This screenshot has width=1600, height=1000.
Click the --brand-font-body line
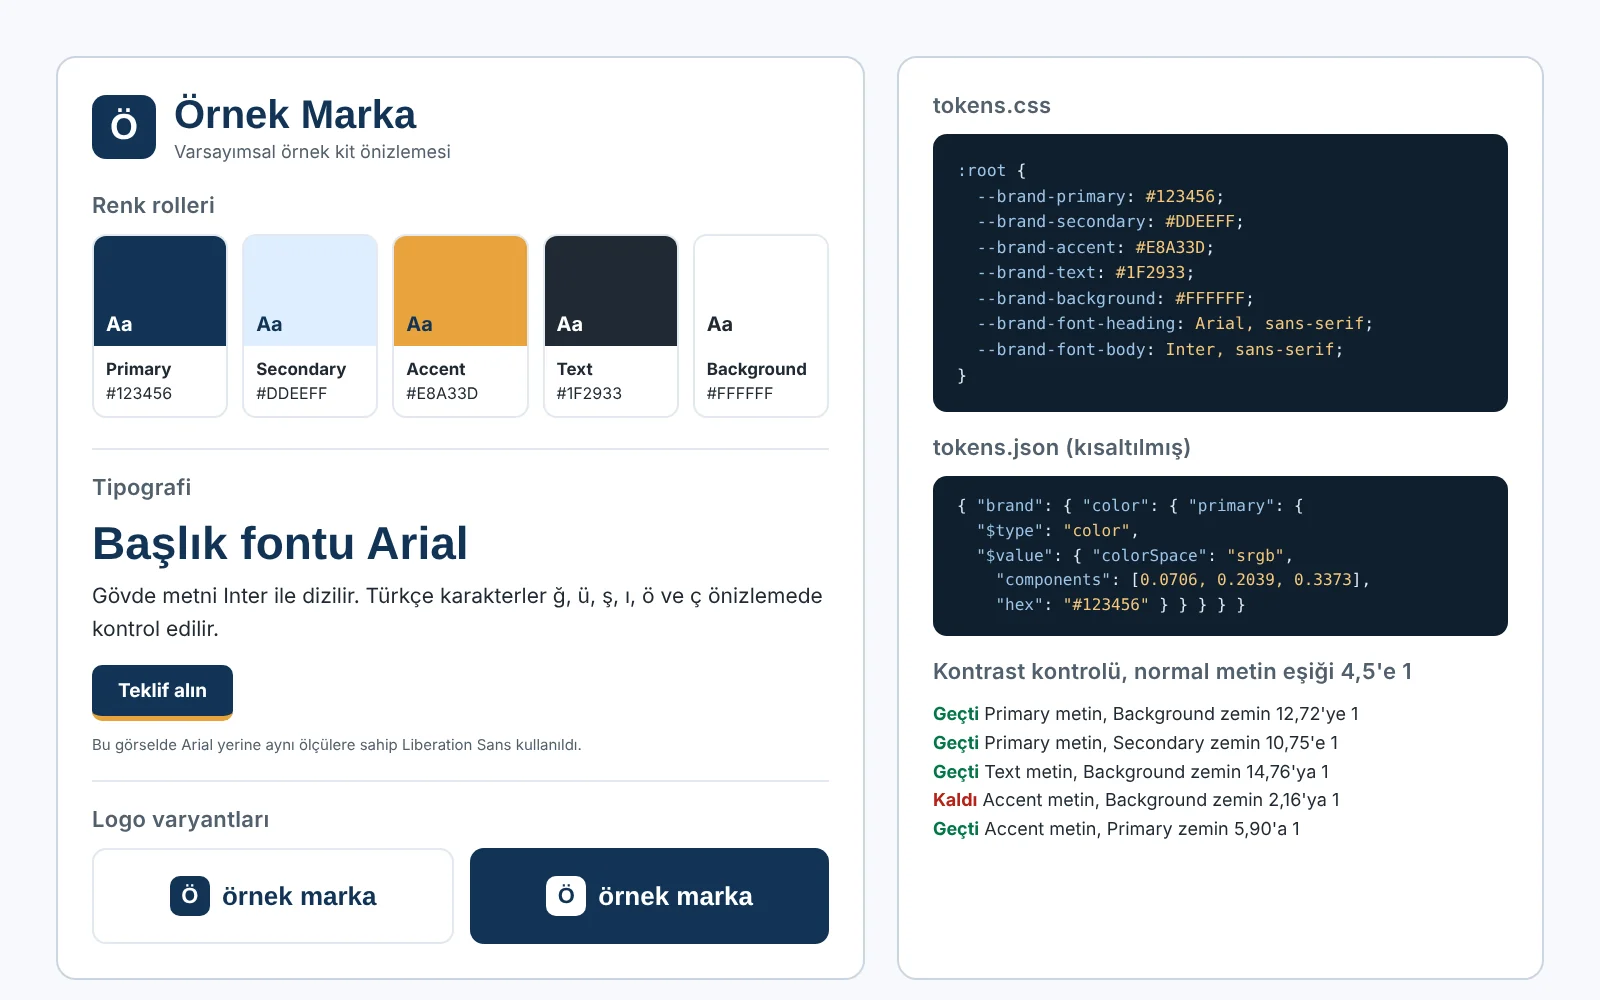point(1160,350)
